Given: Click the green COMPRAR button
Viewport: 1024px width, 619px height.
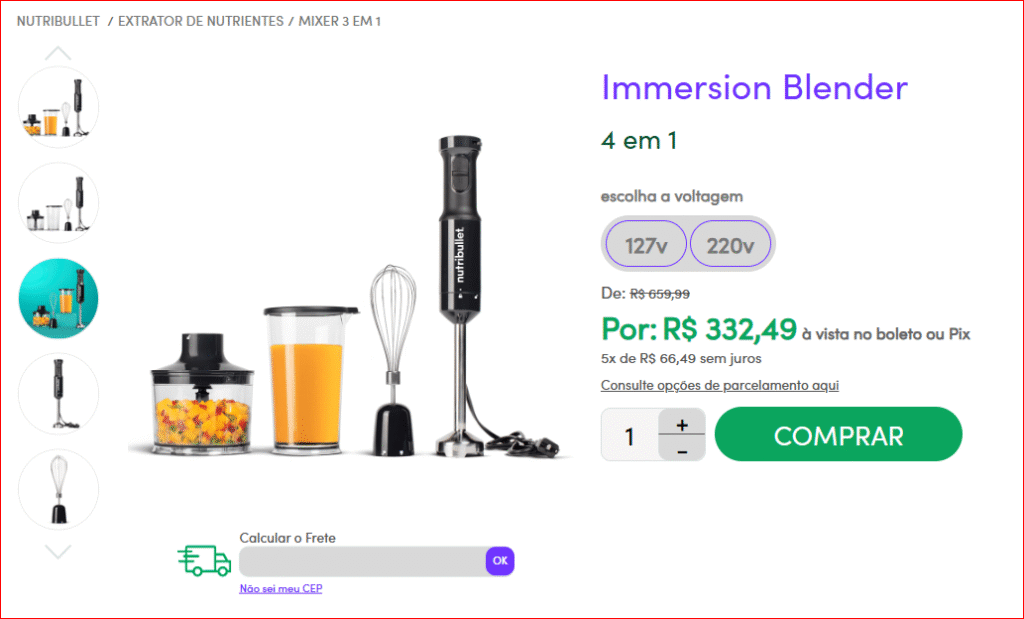Looking at the screenshot, I should click(x=839, y=434).
